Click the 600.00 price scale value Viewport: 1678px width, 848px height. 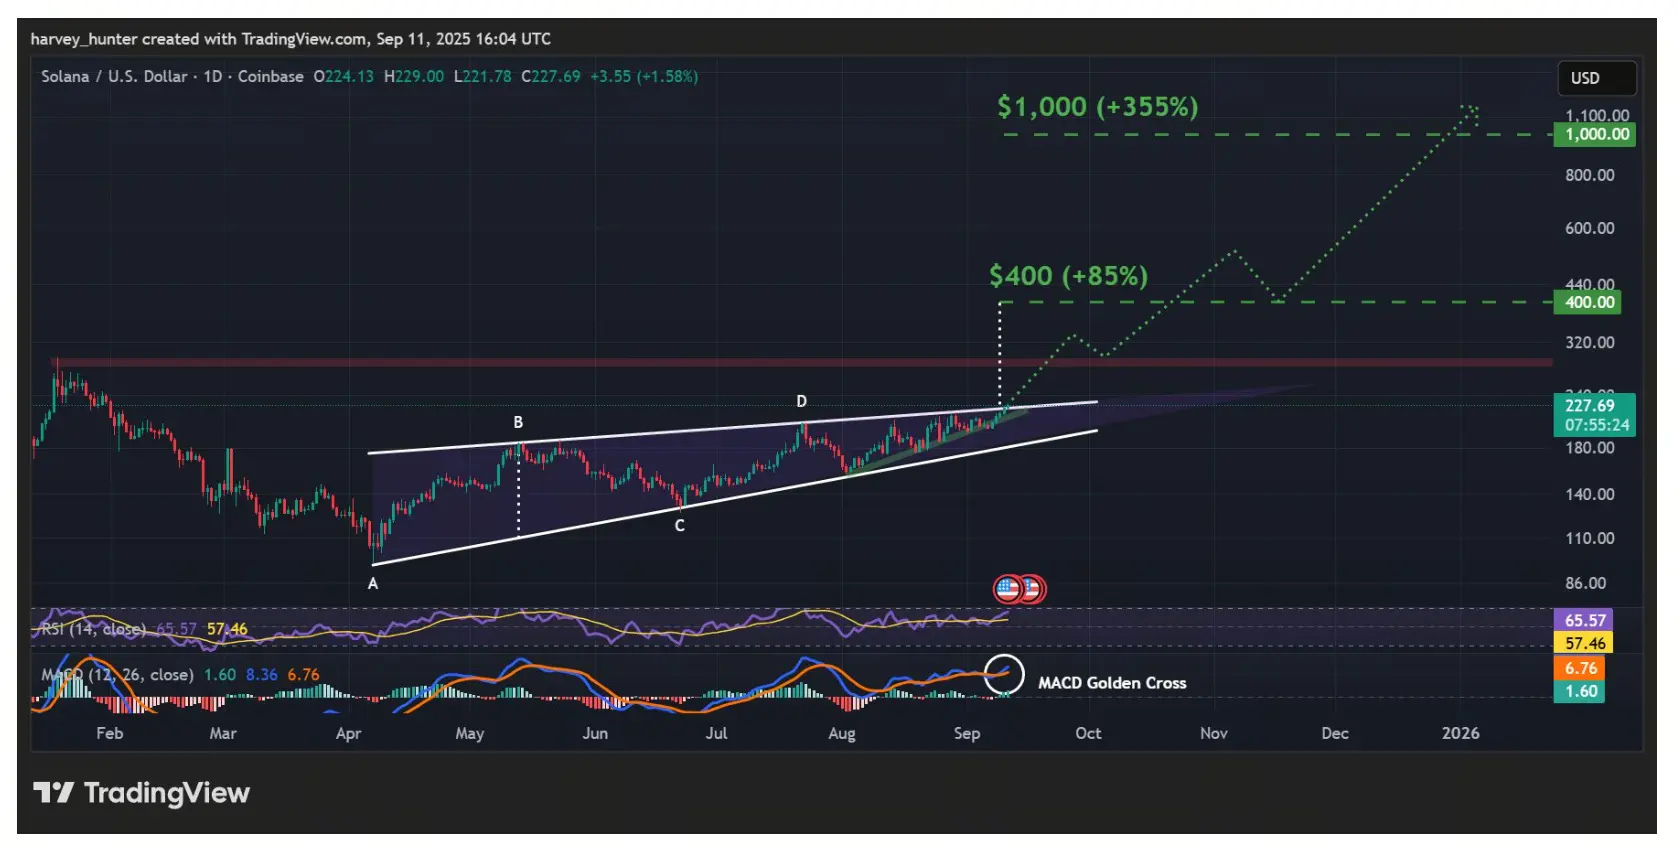coord(1590,228)
